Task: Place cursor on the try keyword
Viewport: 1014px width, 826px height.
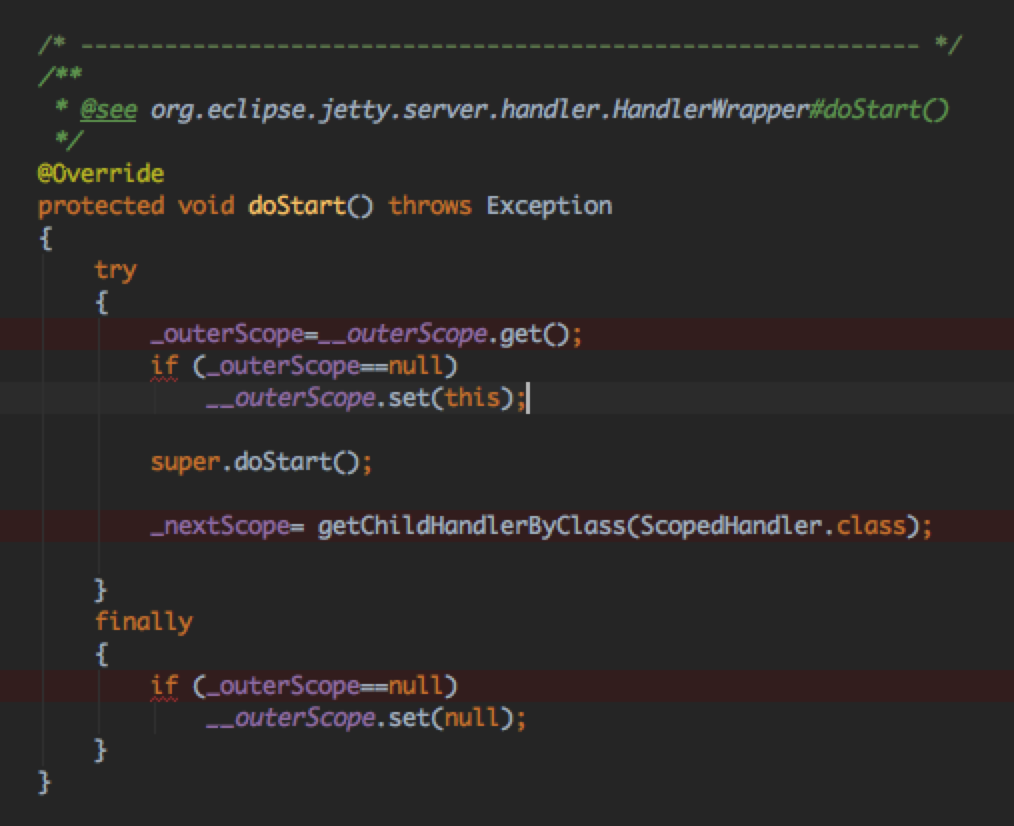Action: pos(115,270)
